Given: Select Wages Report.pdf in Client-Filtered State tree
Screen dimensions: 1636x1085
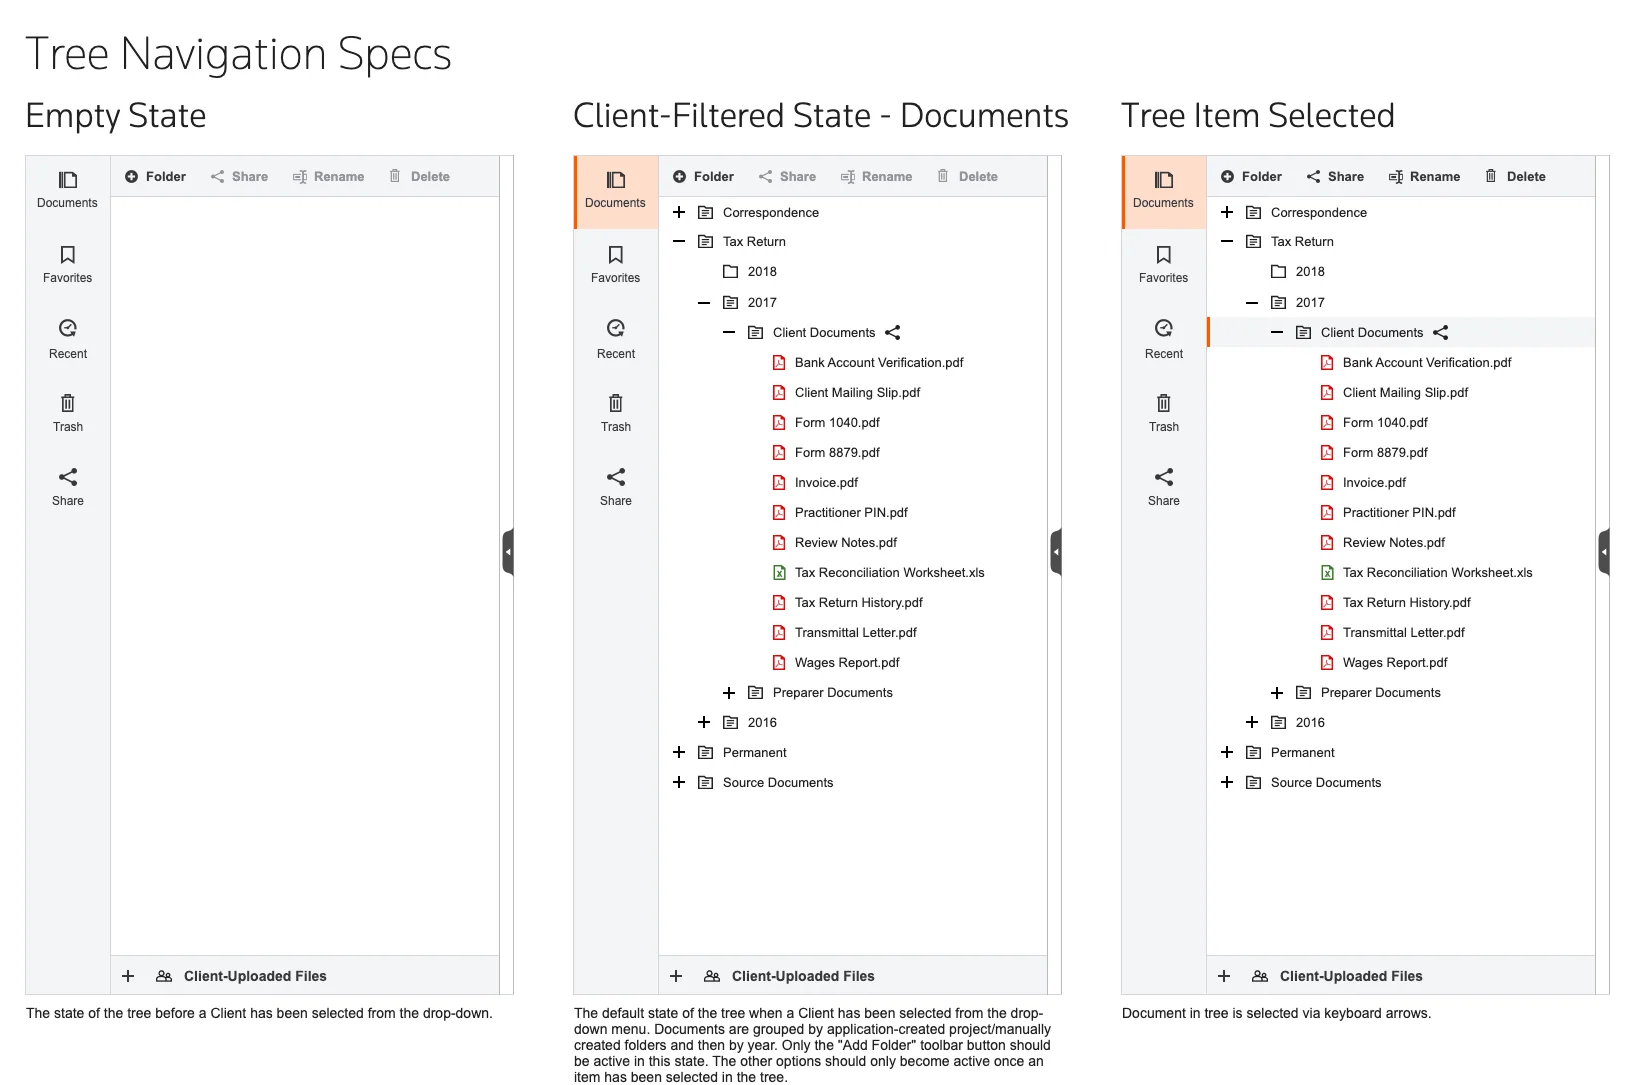Looking at the screenshot, I should coord(847,662).
